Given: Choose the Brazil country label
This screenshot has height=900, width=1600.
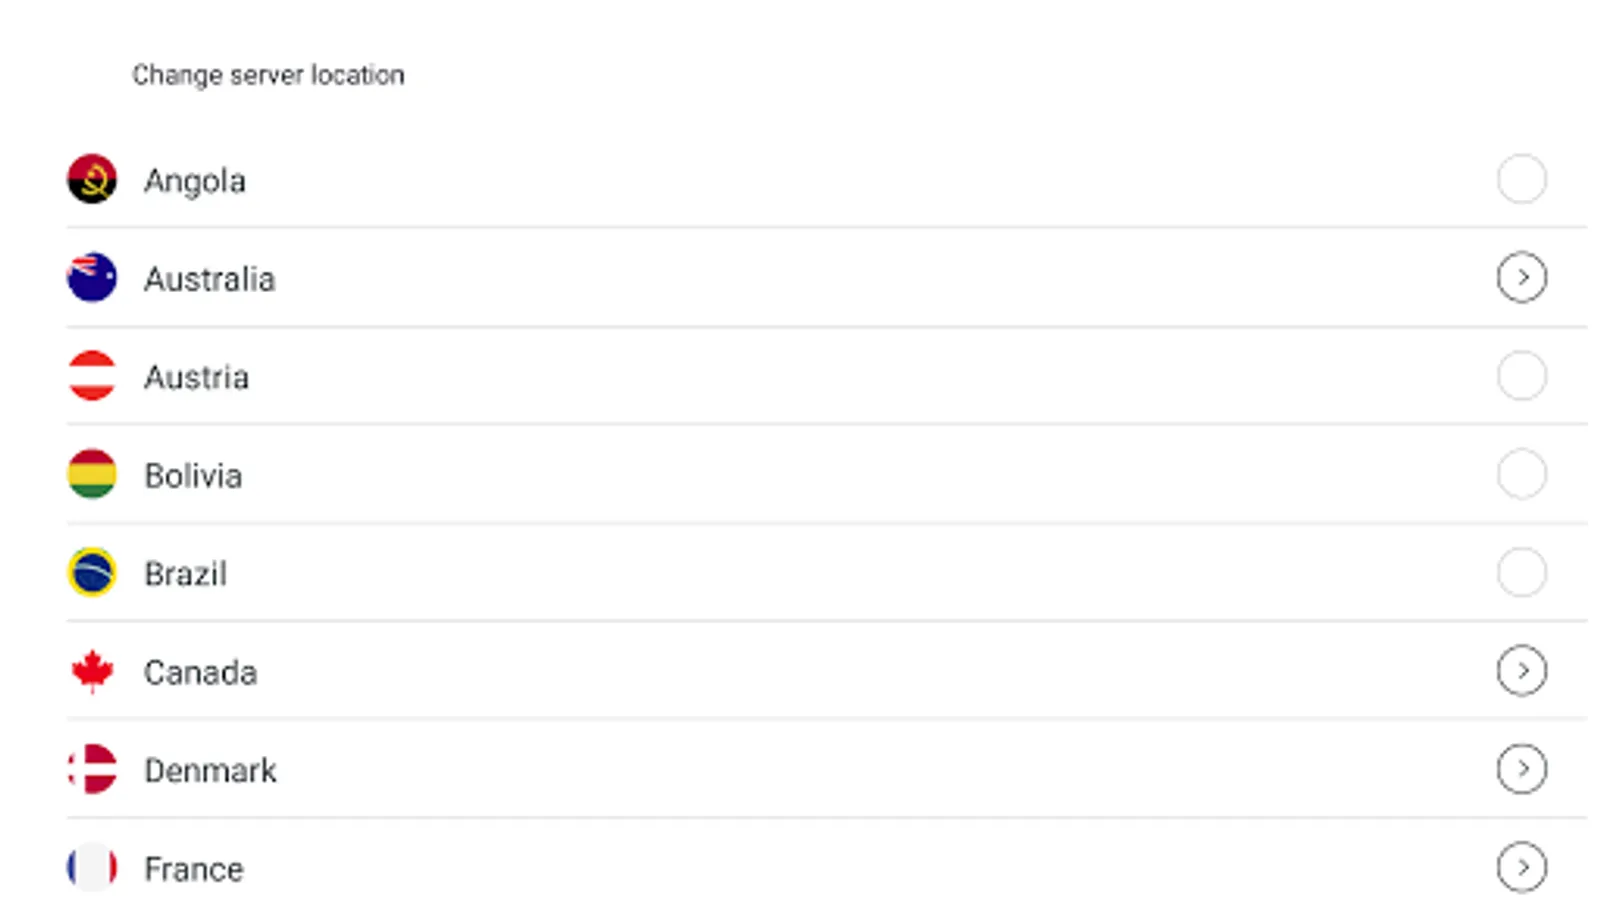Looking at the screenshot, I should coord(186,574).
